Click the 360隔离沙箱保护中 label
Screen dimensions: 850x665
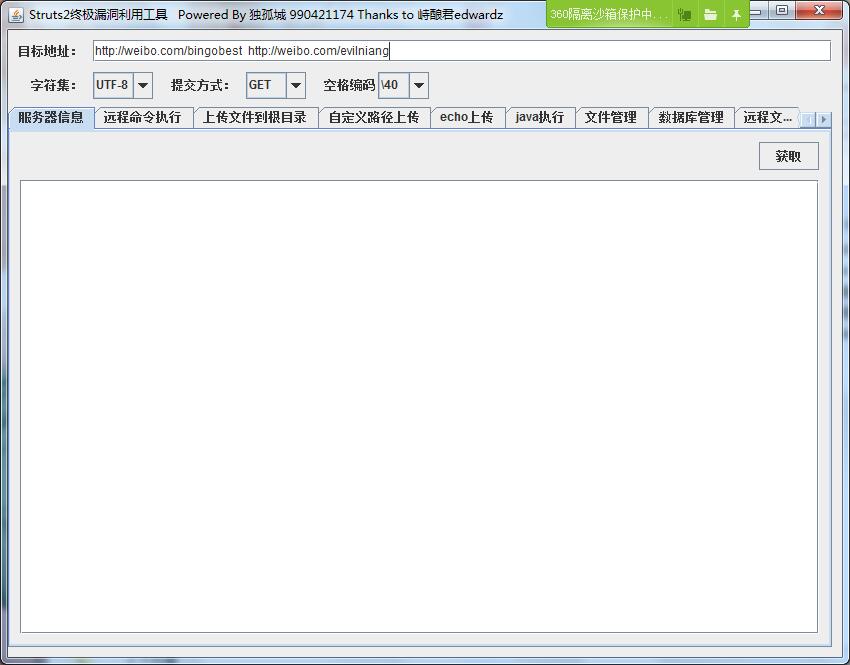609,15
